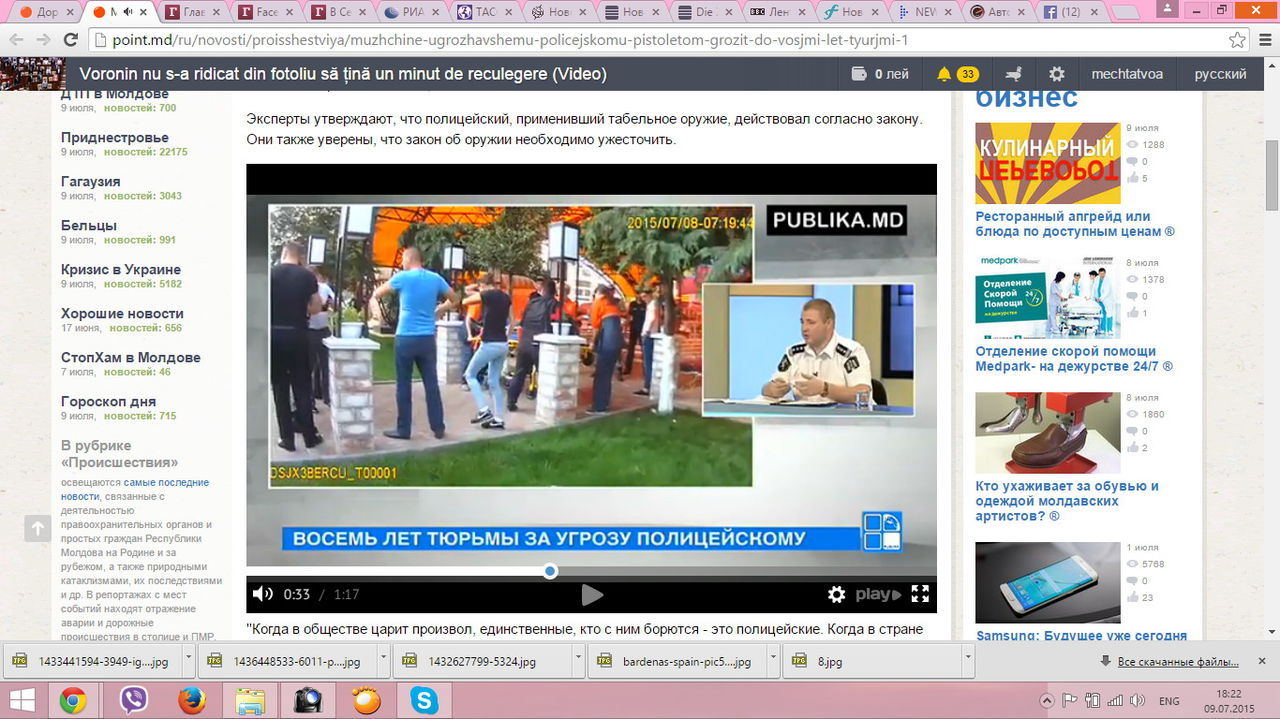Open the Гороскоп дня category

pos(108,401)
